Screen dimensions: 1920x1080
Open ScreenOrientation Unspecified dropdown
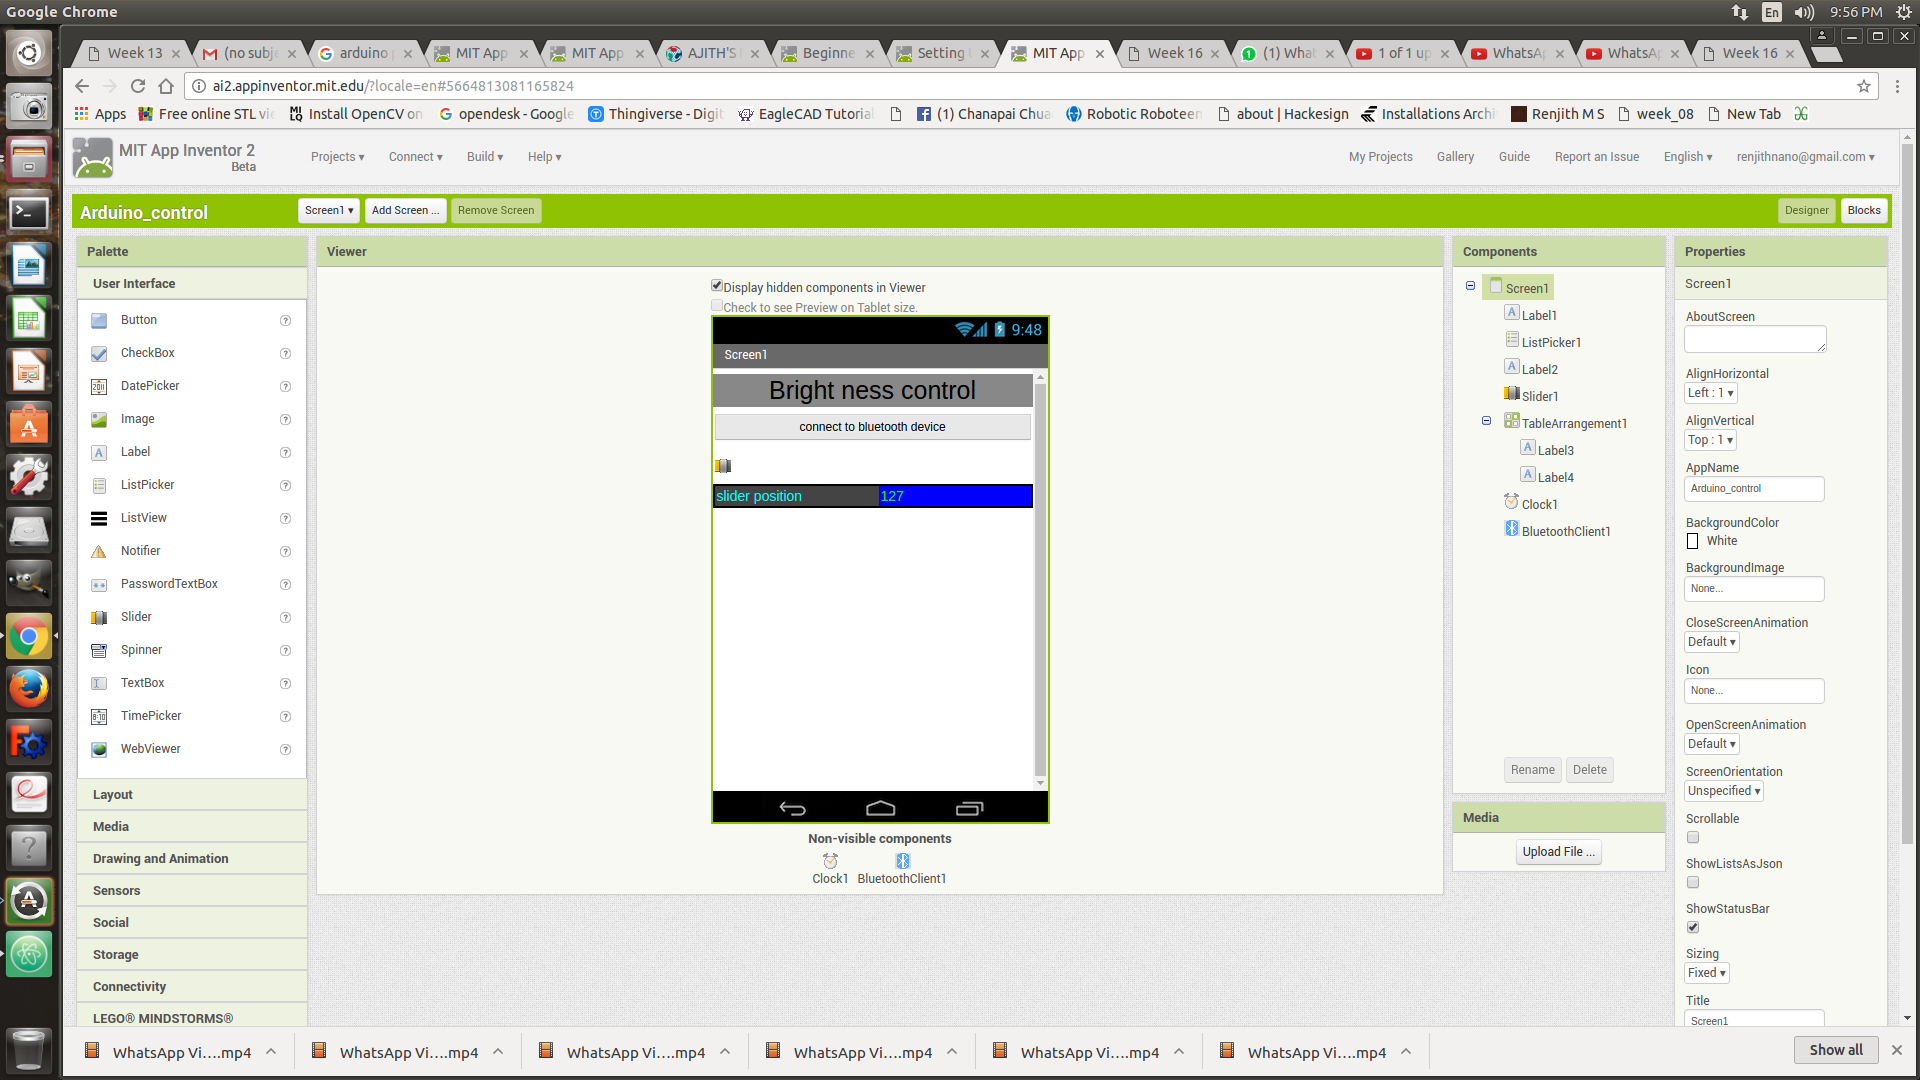[x=1724, y=791]
